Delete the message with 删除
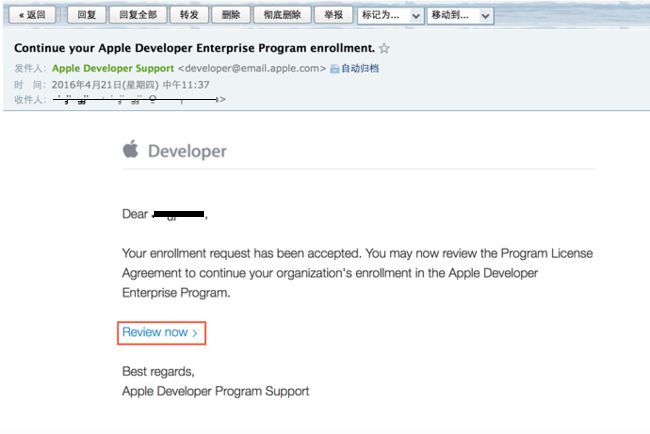The image size is (650, 434). [231, 15]
